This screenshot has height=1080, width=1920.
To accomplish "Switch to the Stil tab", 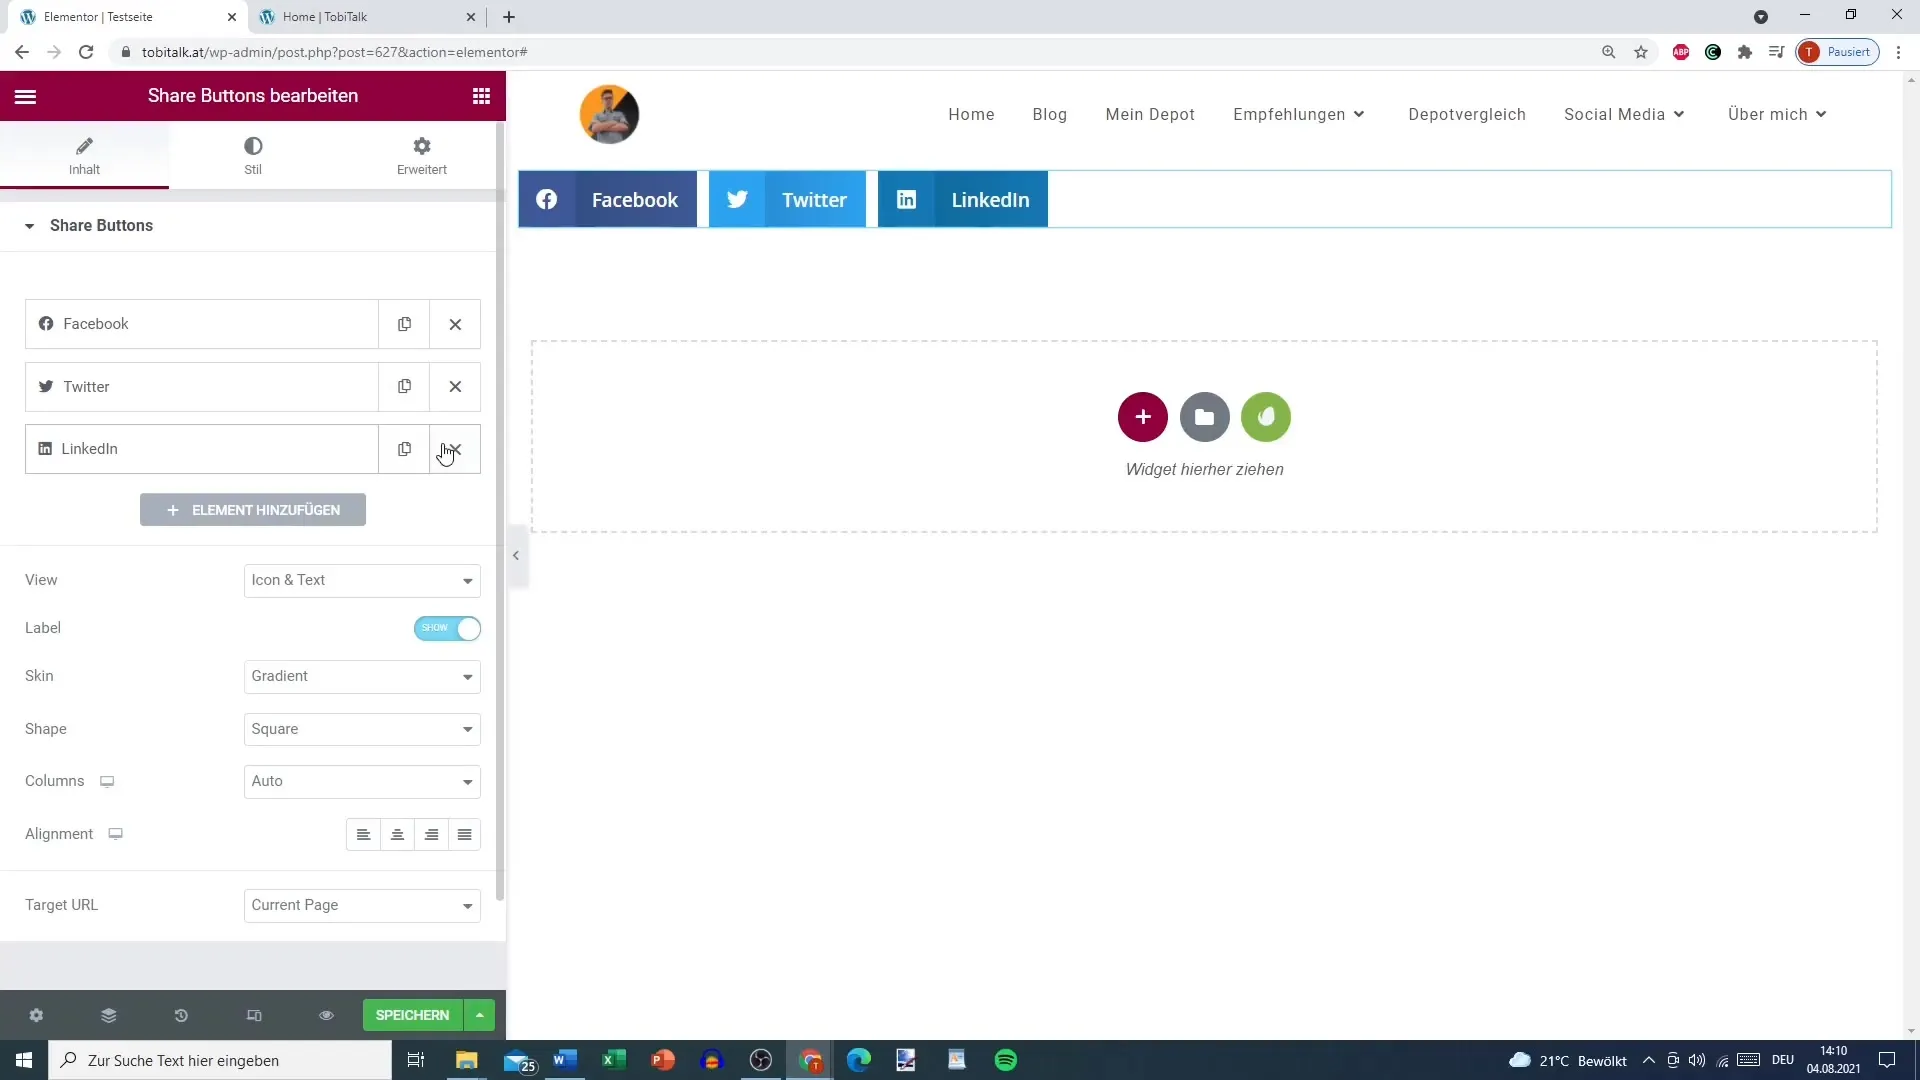I will 253,156.
